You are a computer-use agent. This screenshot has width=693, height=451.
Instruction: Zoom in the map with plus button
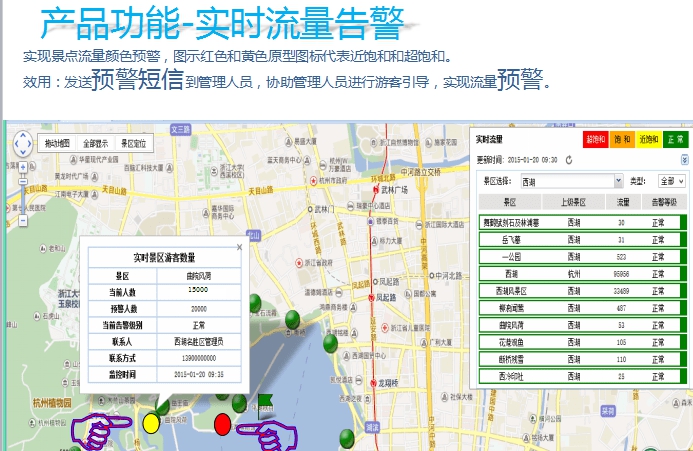tap(20, 168)
